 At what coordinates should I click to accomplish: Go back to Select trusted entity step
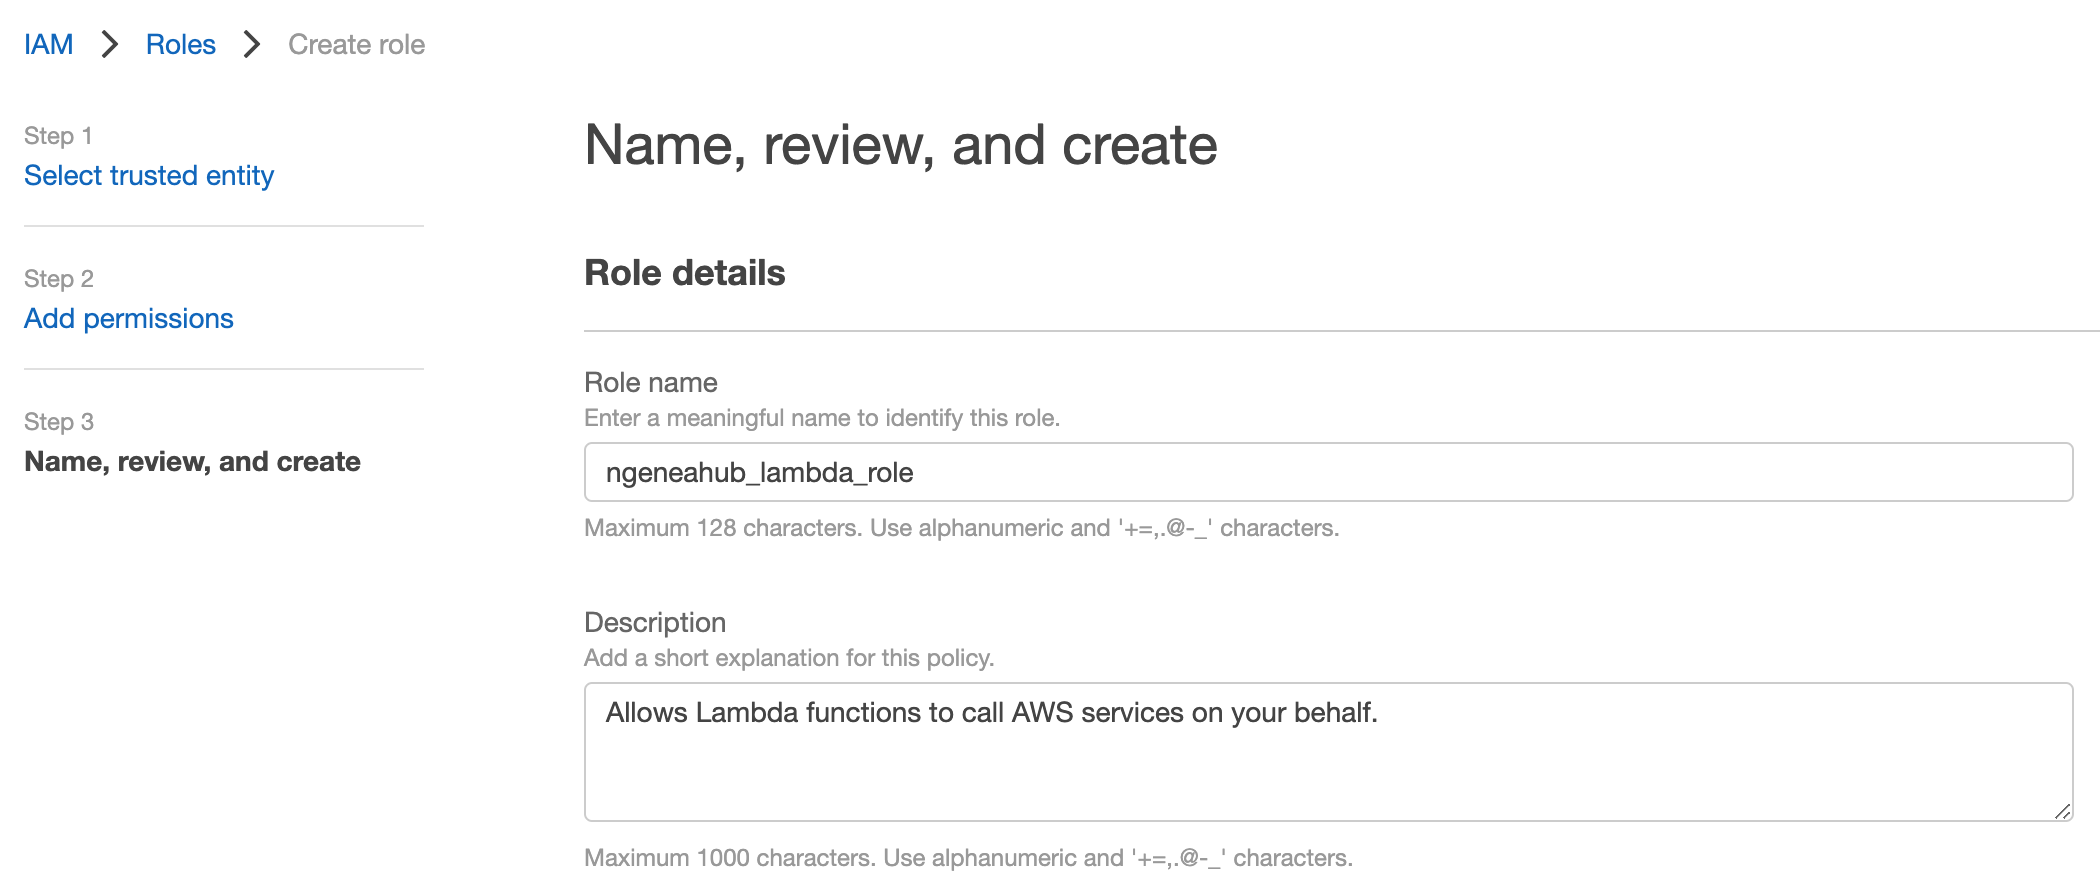point(149,175)
